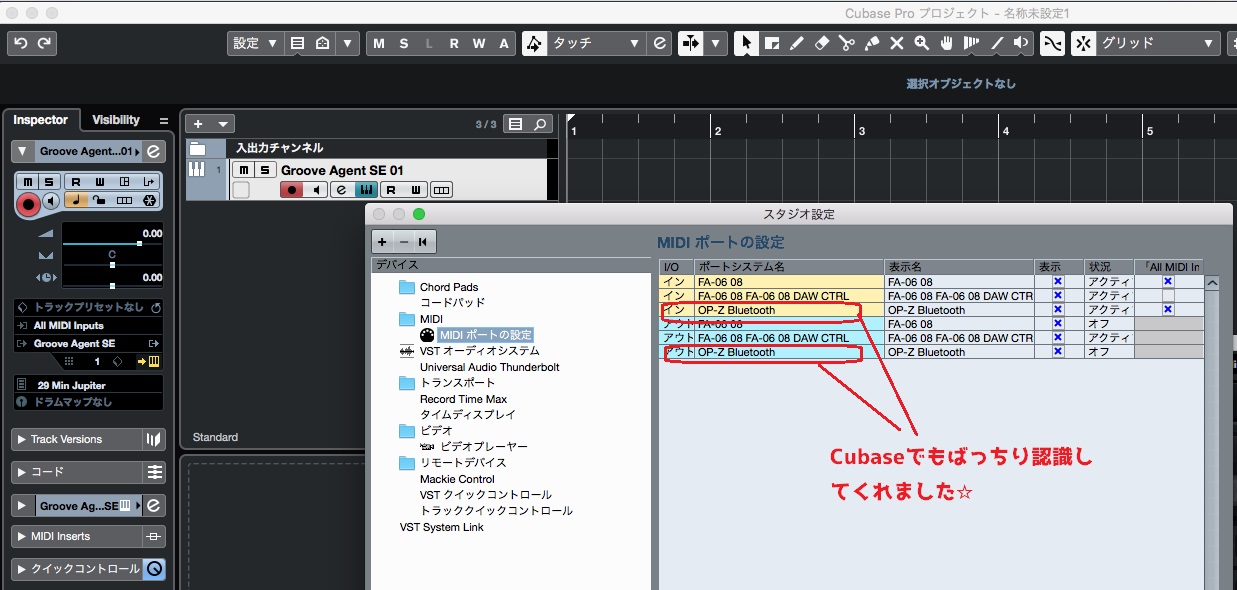Toggle global Read automation R in toolbar

coord(454,43)
